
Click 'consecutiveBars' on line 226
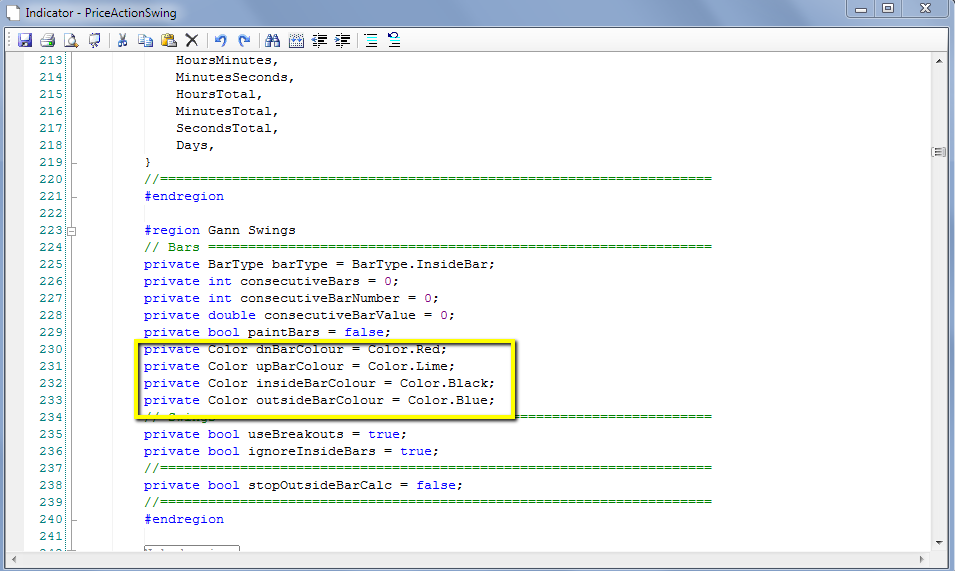click(300, 281)
